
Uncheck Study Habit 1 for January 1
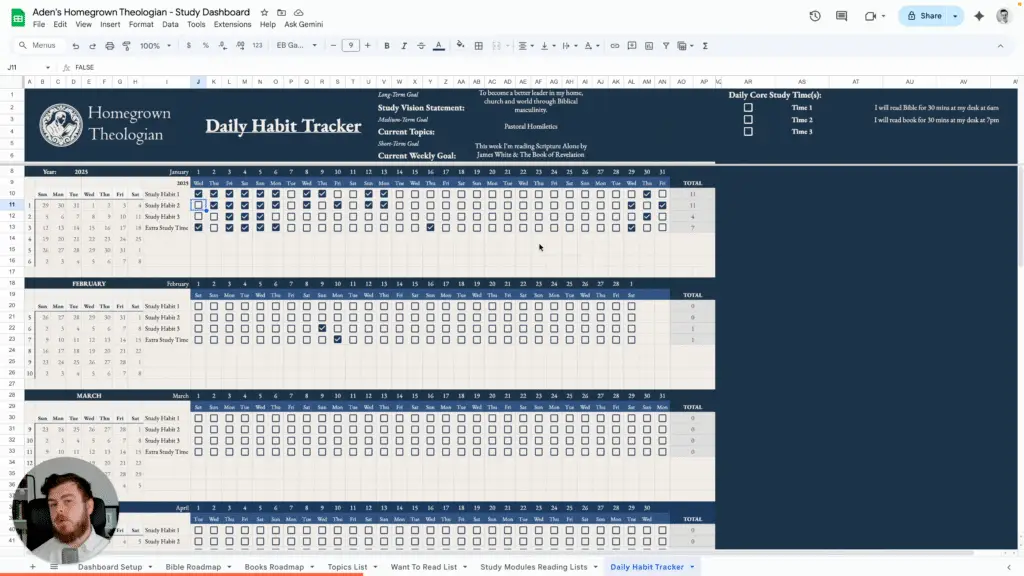tap(198, 194)
